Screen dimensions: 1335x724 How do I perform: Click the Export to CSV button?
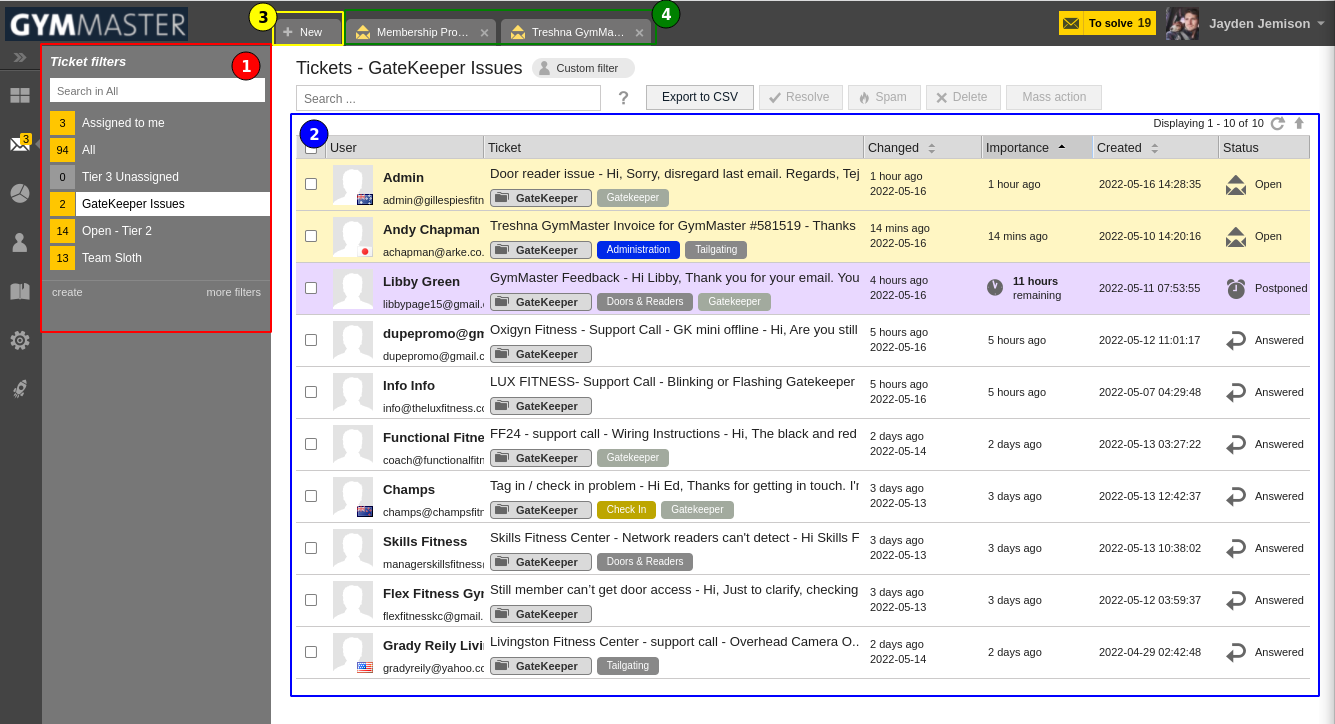point(699,97)
